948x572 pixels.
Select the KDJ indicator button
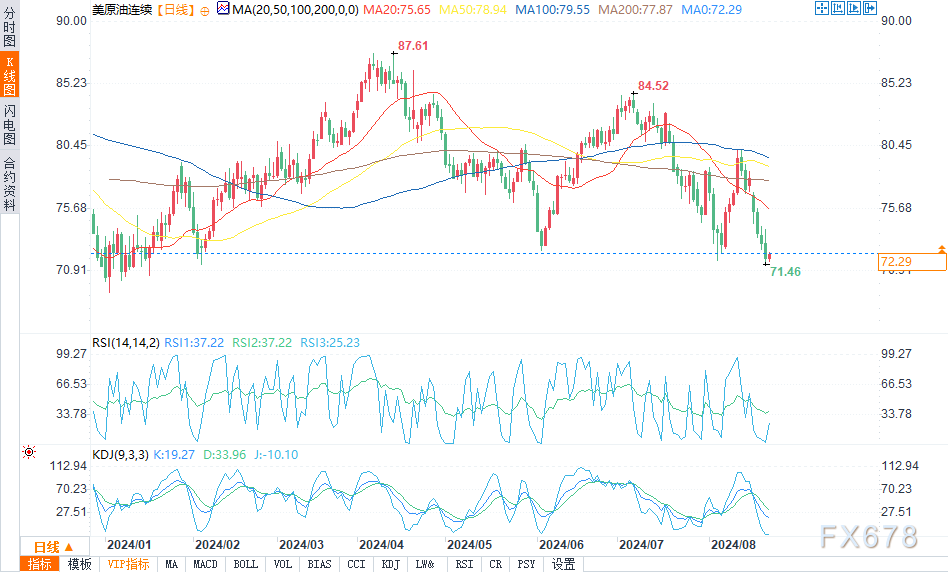click(391, 564)
